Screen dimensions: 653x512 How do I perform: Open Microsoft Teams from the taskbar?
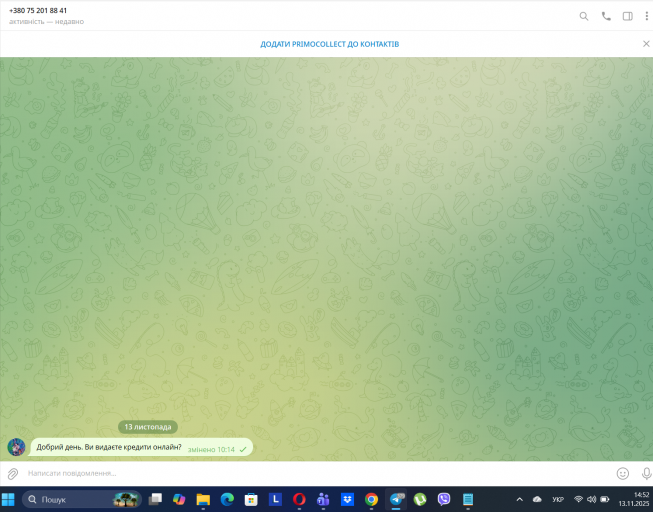coord(323,499)
